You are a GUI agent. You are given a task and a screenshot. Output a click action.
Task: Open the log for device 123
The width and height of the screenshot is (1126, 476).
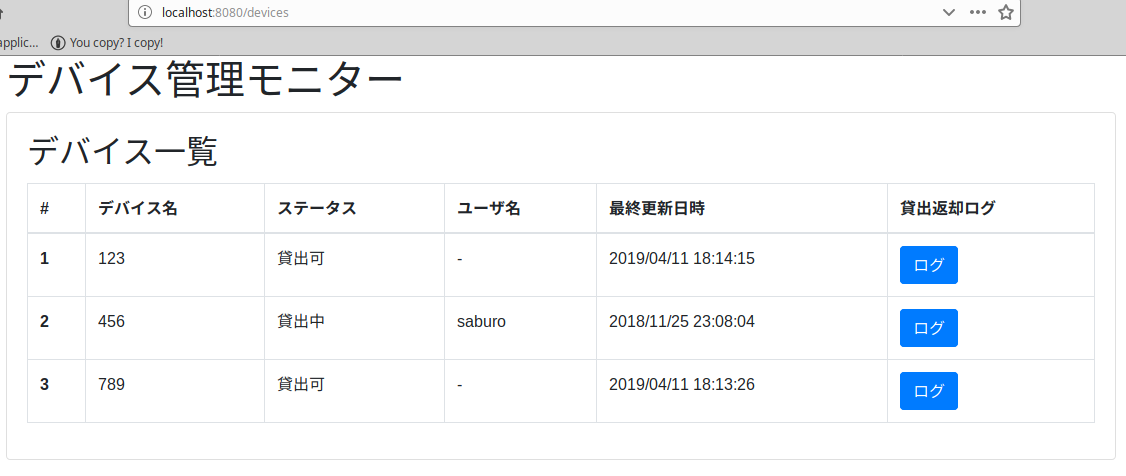click(928, 265)
